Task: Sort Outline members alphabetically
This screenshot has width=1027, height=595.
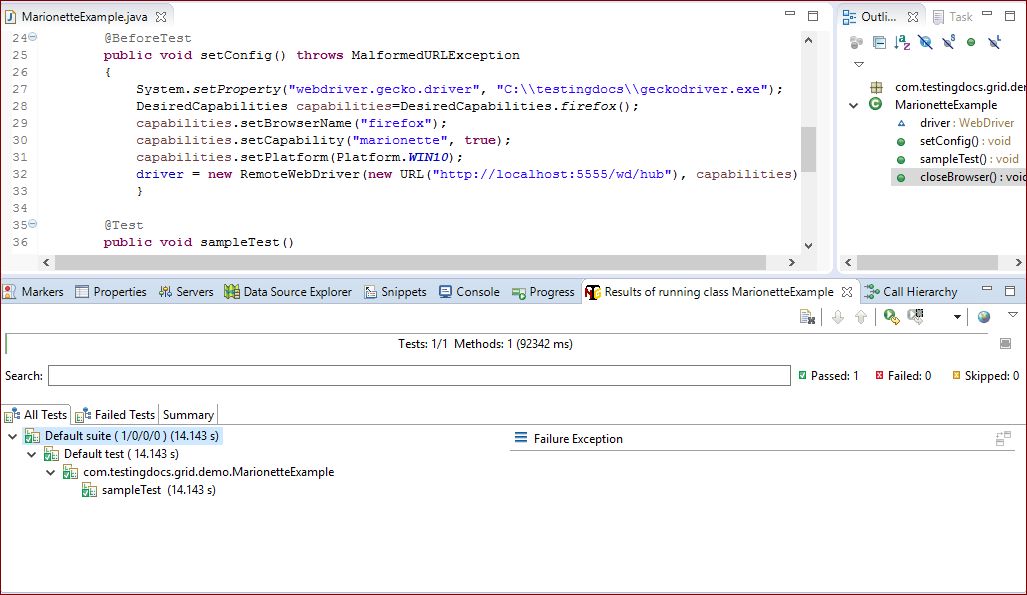Action: coord(902,43)
